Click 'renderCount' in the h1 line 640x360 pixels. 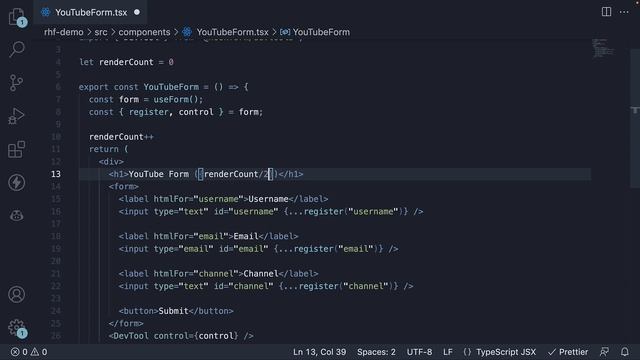click(x=231, y=174)
